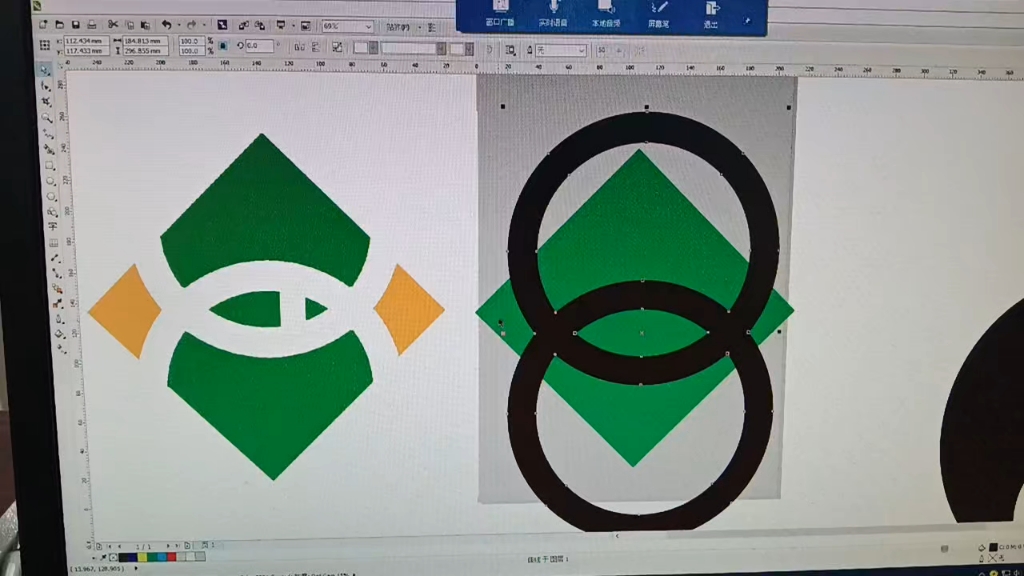Select the Freehand curve tool
This screenshot has height=576, width=1024.
click(x=48, y=133)
